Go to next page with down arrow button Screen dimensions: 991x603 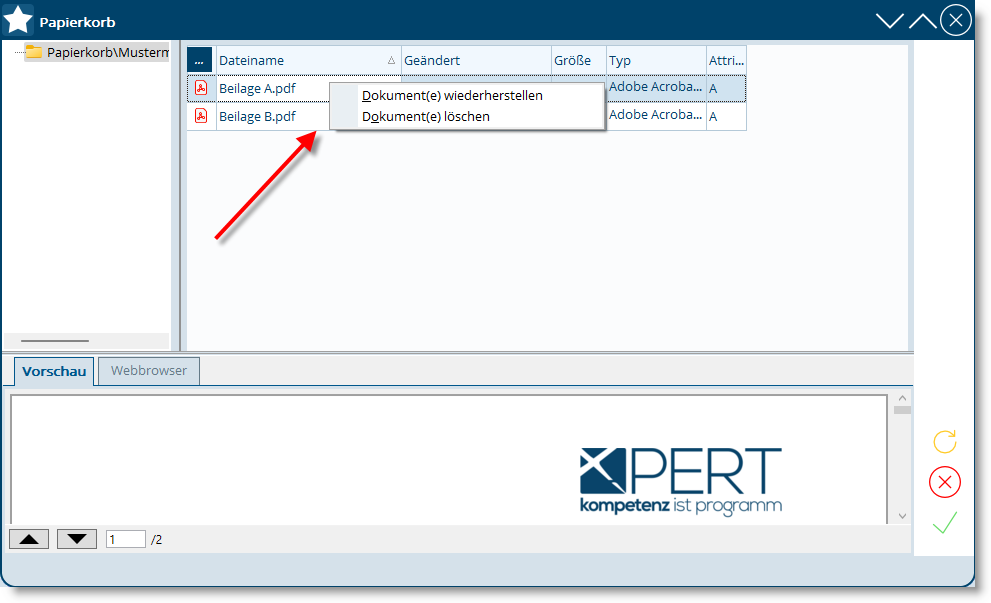click(x=77, y=539)
